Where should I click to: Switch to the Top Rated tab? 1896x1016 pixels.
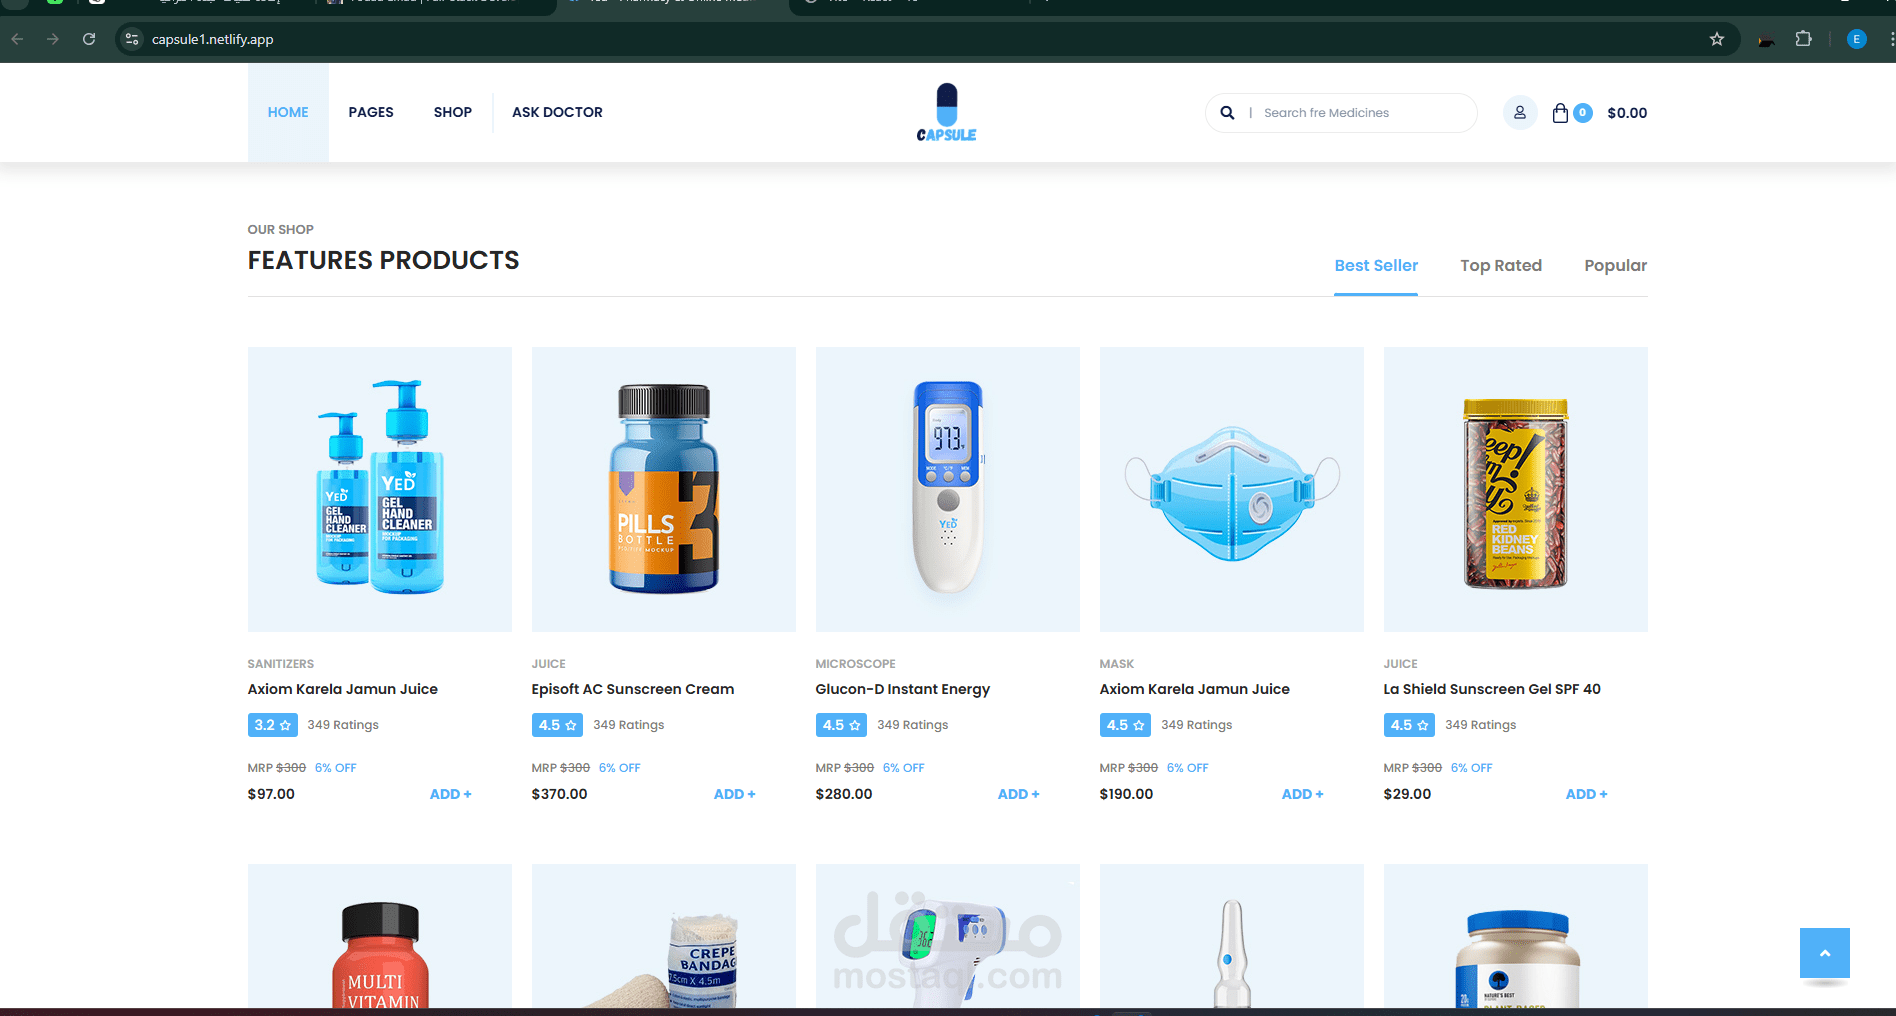click(1501, 265)
